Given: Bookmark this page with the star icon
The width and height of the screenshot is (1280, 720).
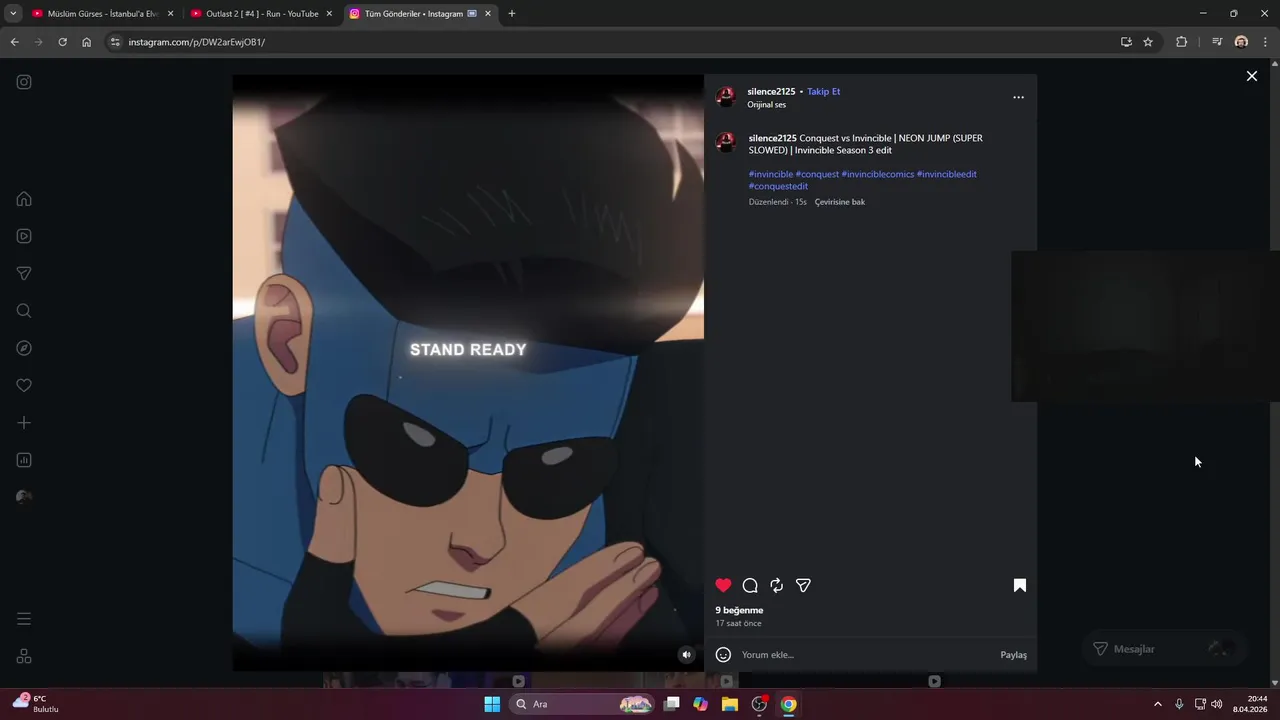Looking at the screenshot, I should pos(1148,42).
